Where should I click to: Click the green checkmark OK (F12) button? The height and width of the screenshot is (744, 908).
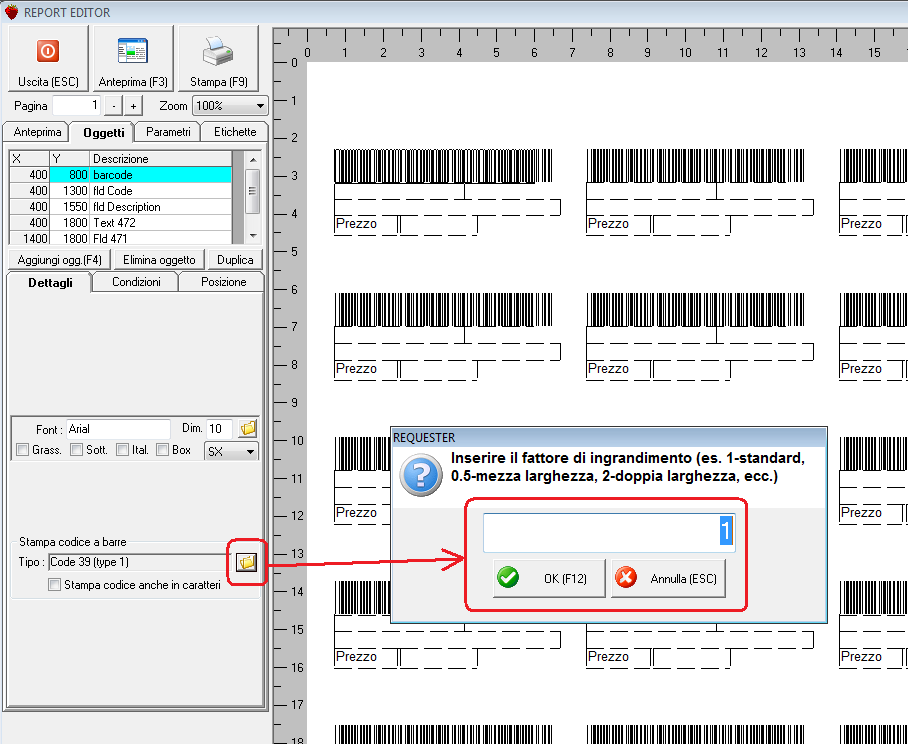click(548, 578)
